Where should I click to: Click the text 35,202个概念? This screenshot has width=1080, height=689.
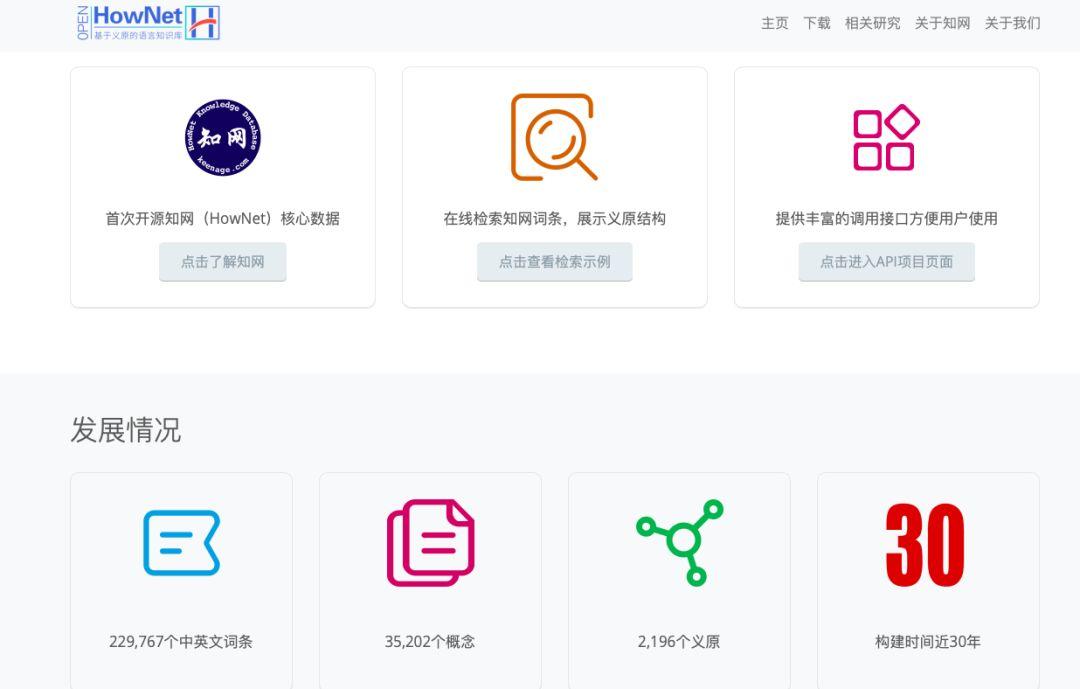tap(430, 642)
